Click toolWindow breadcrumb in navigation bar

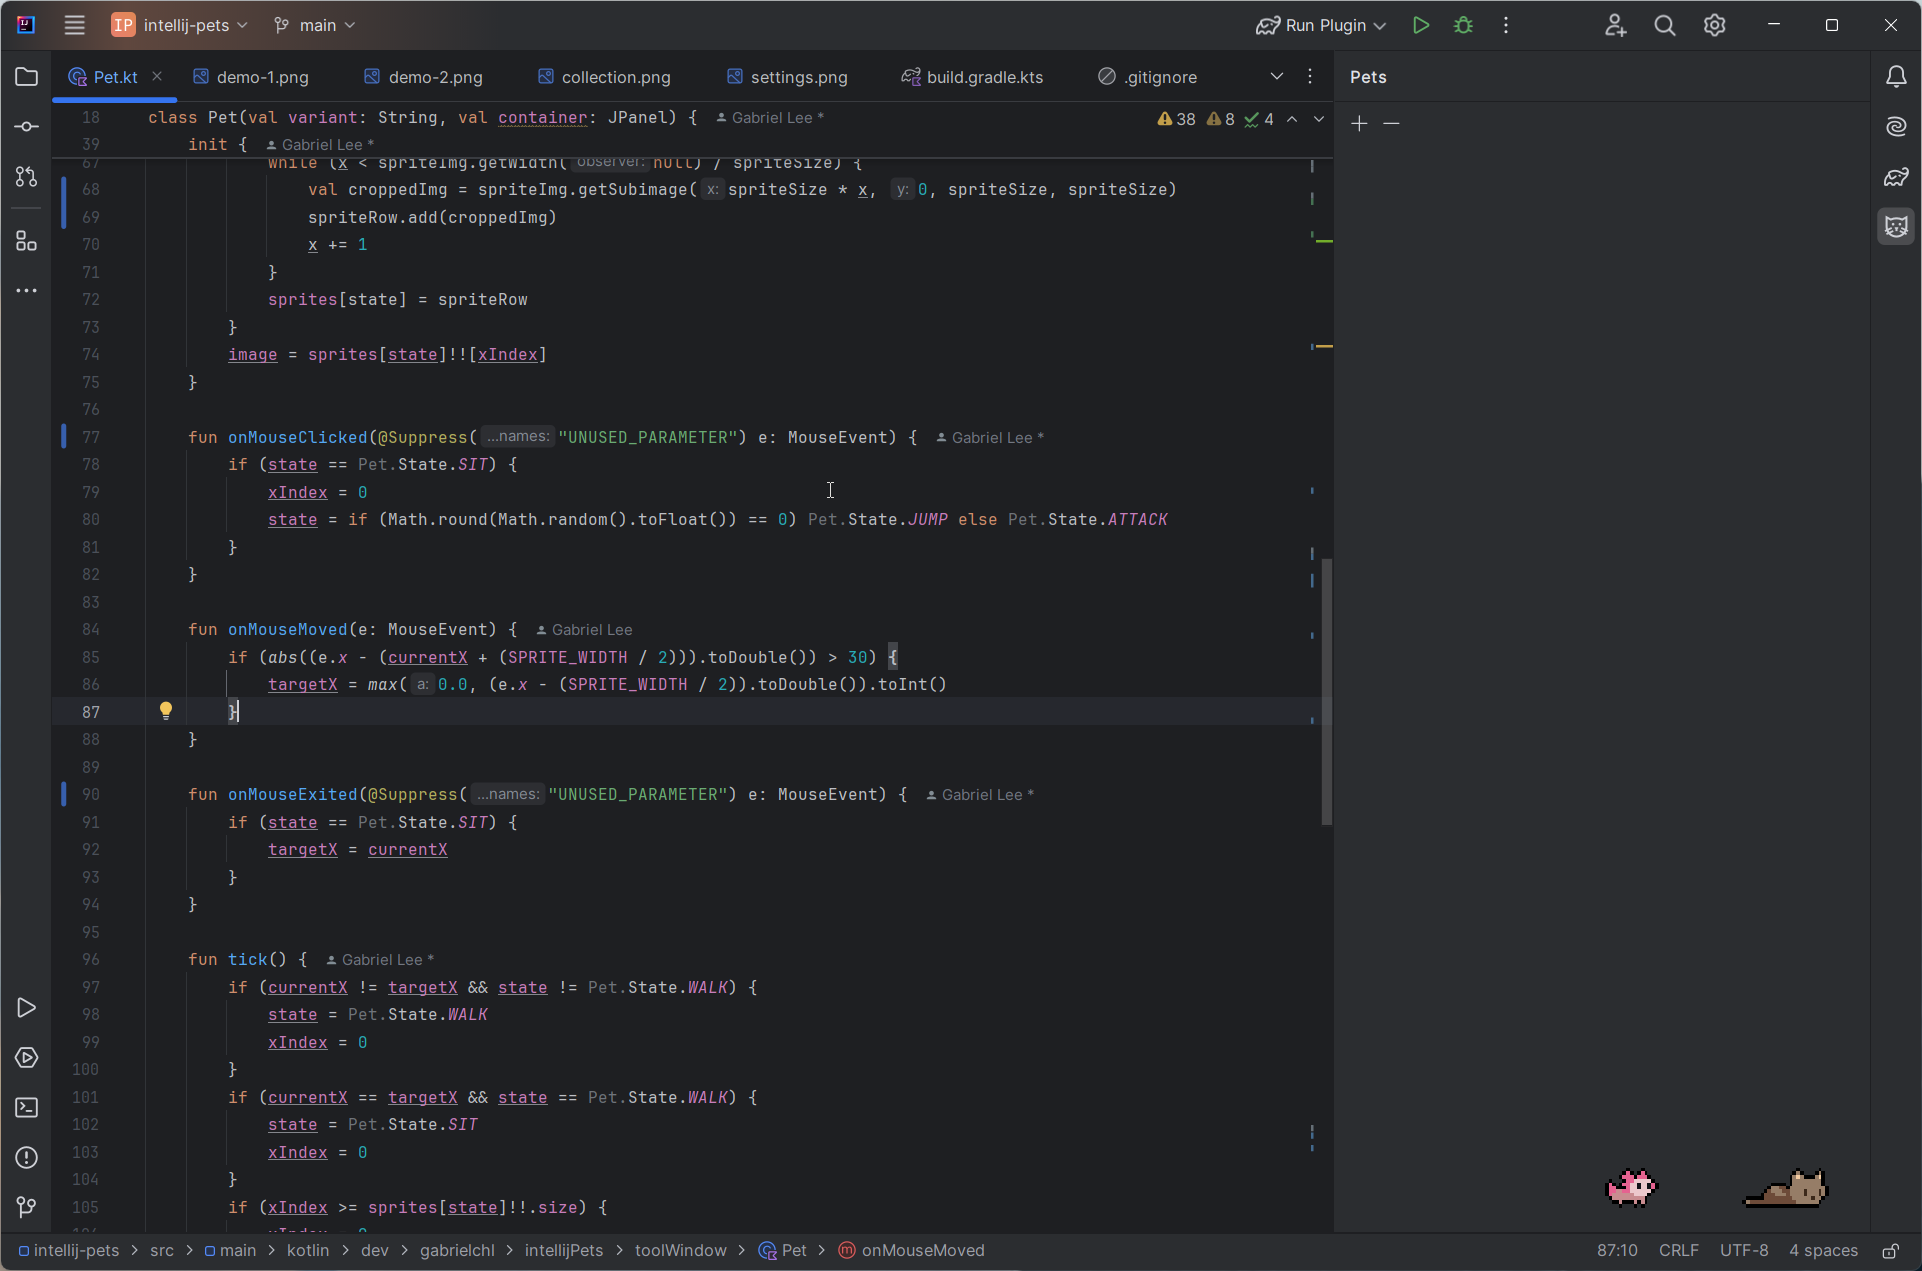tap(680, 1251)
